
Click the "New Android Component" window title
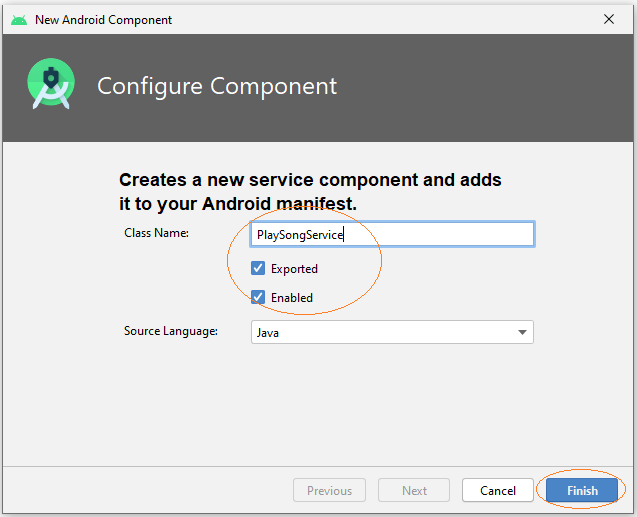103,19
